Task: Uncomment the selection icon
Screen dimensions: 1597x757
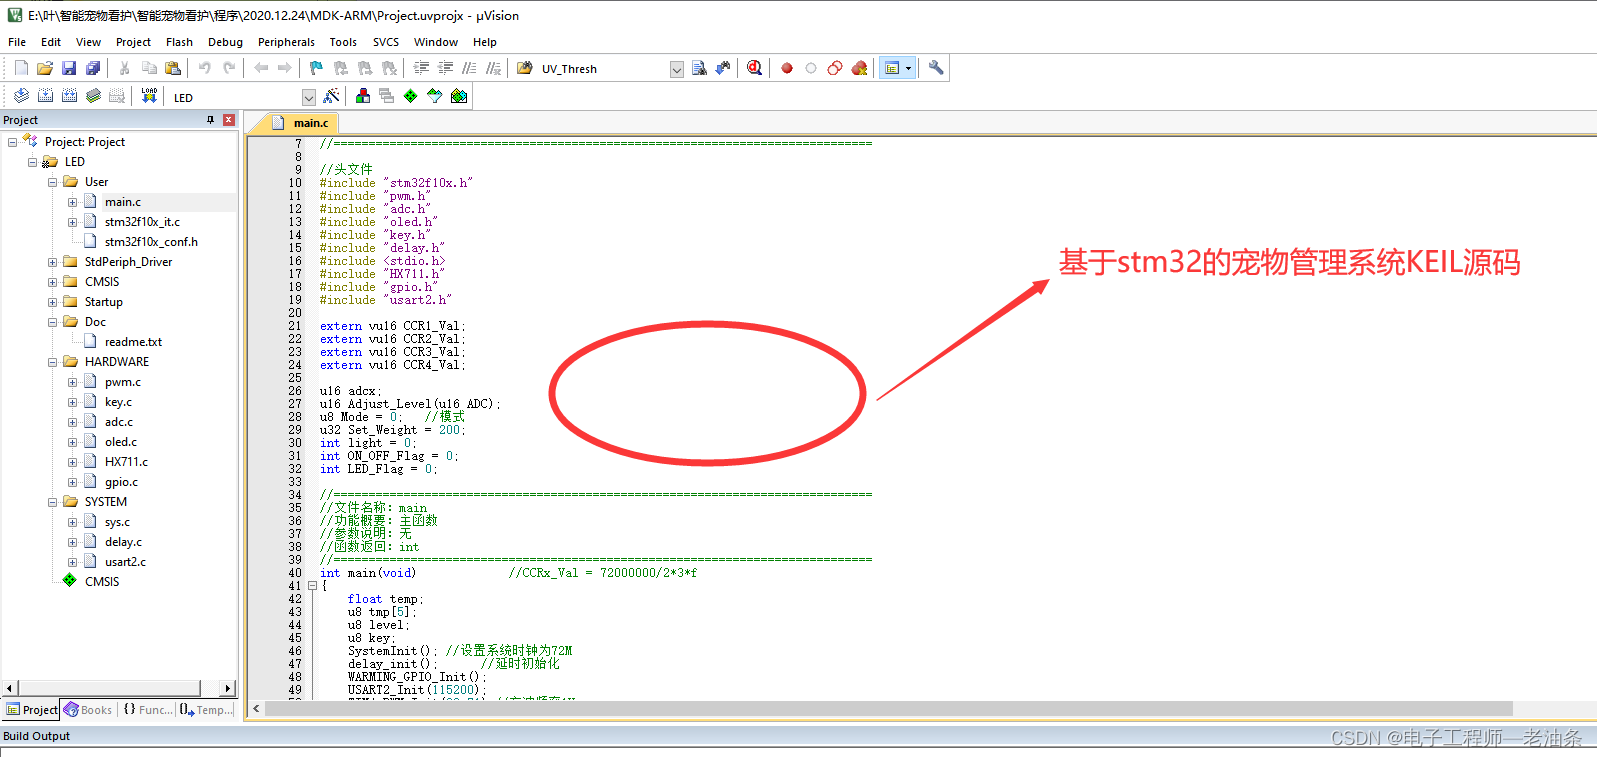Action: pyautogui.click(x=493, y=68)
